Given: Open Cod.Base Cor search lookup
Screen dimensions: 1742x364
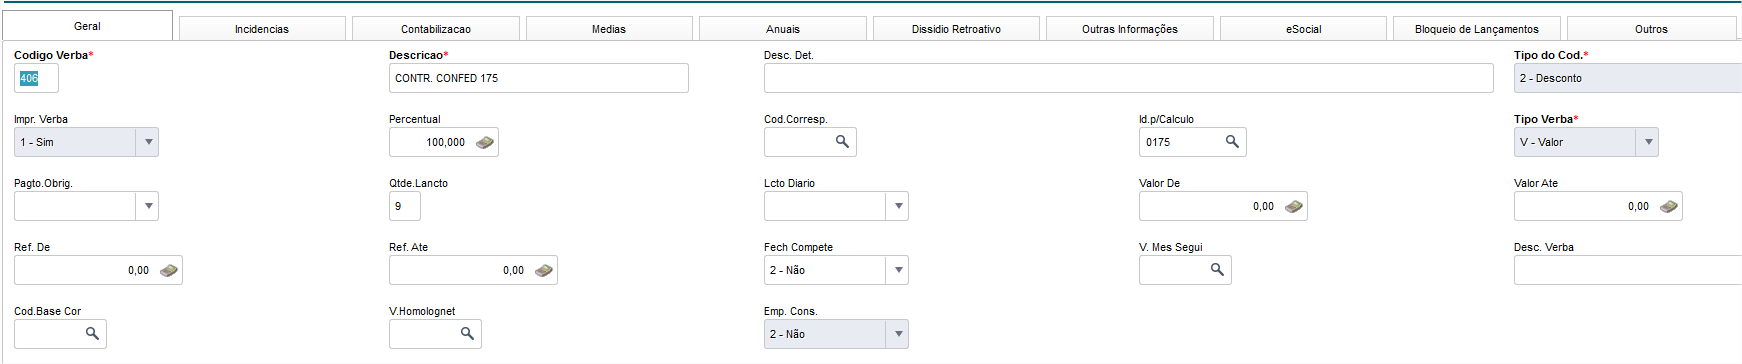Looking at the screenshot, I should [x=92, y=334].
